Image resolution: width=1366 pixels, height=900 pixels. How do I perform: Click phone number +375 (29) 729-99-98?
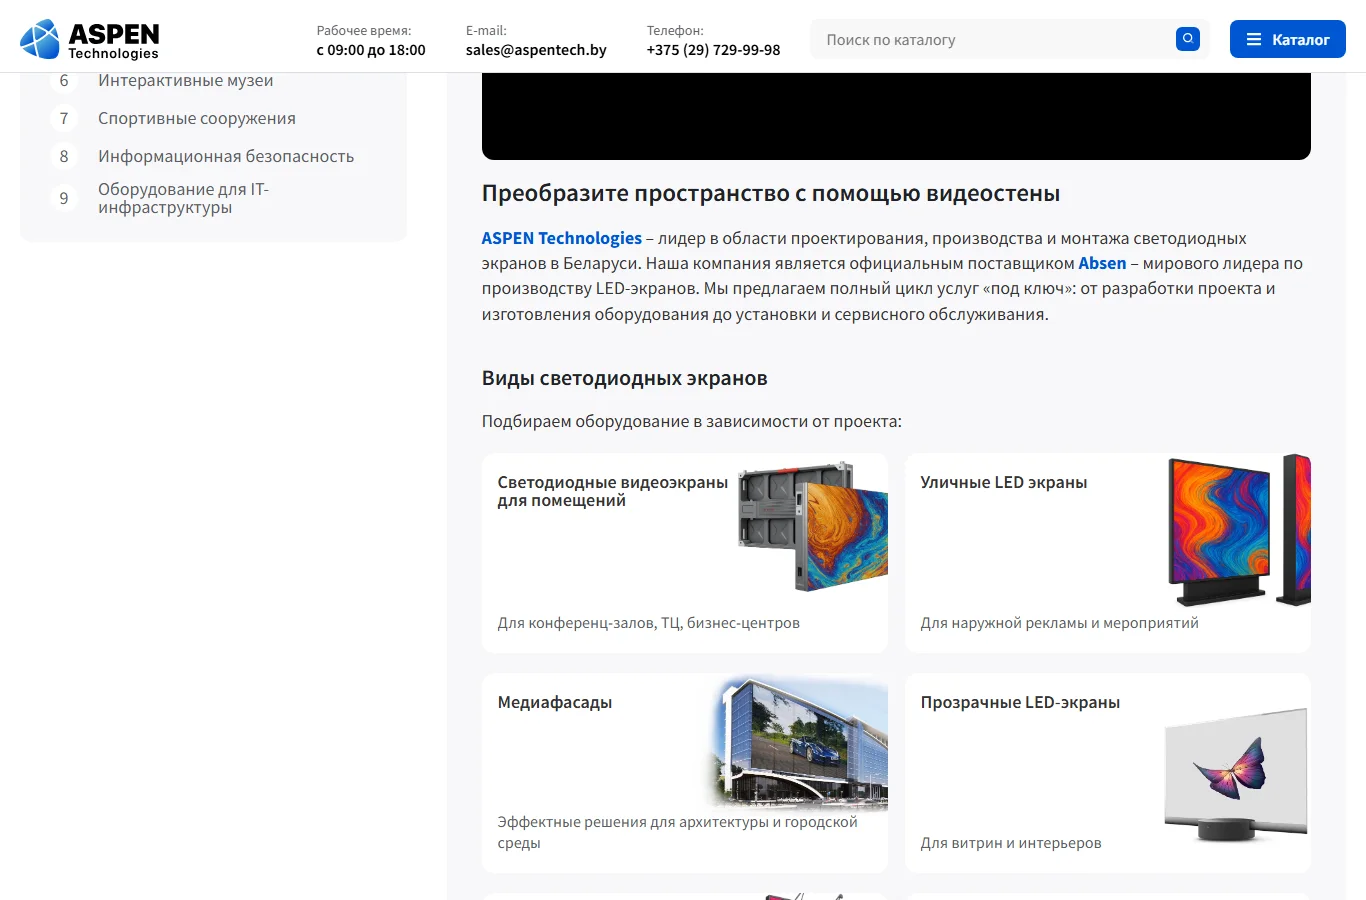coord(713,50)
